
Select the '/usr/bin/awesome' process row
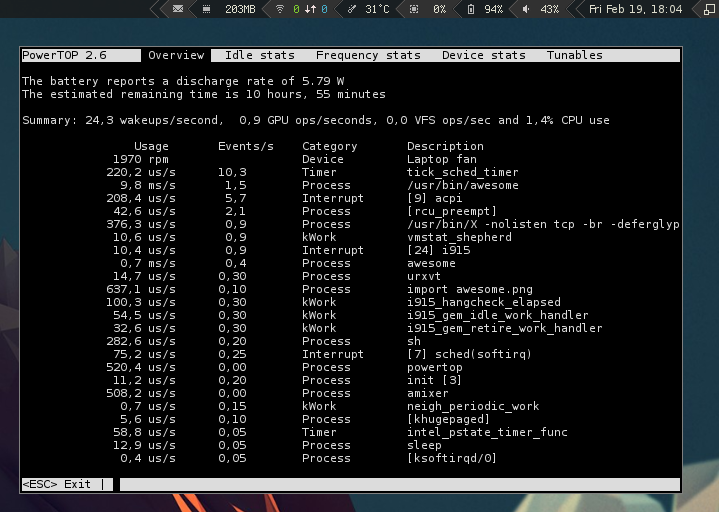(351, 185)
